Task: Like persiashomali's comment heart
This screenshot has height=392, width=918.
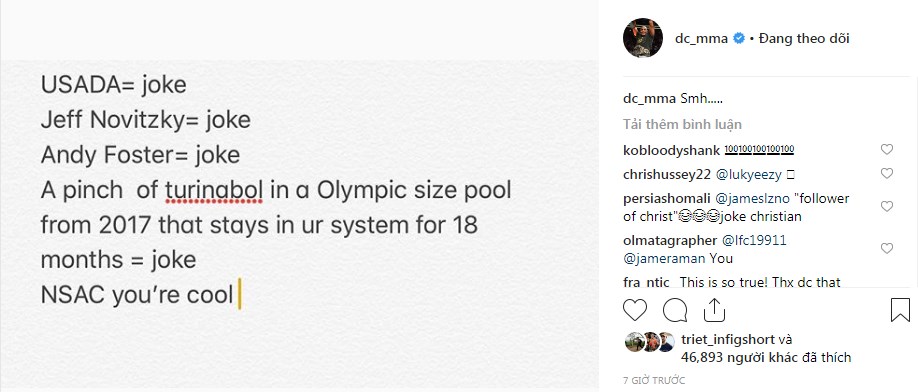Action: (x=887, y=207)
